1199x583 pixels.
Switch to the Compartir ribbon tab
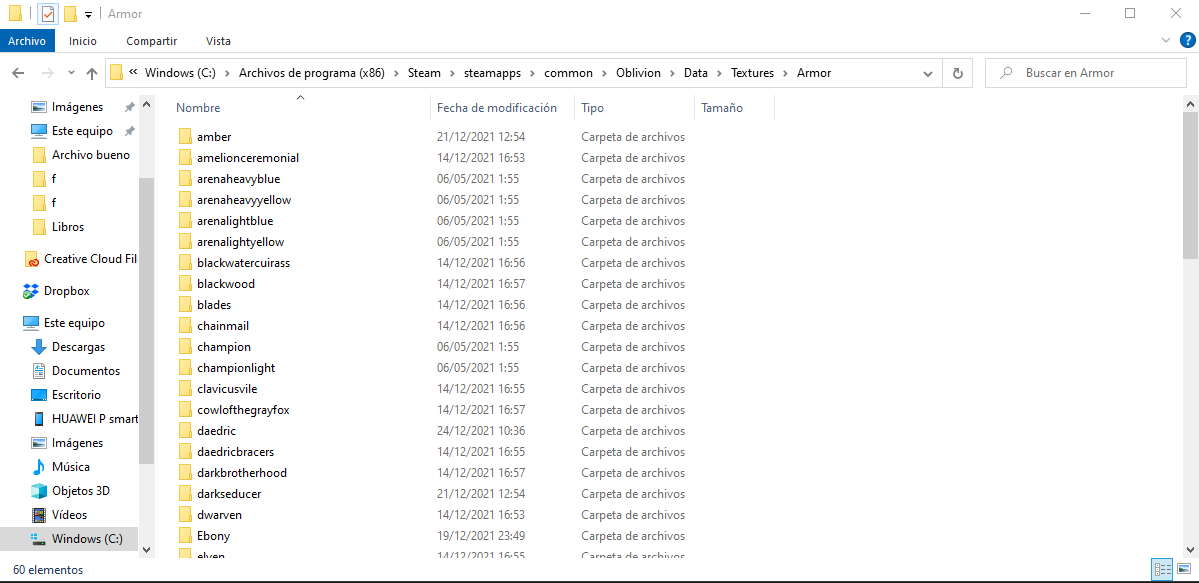point(151,41)
